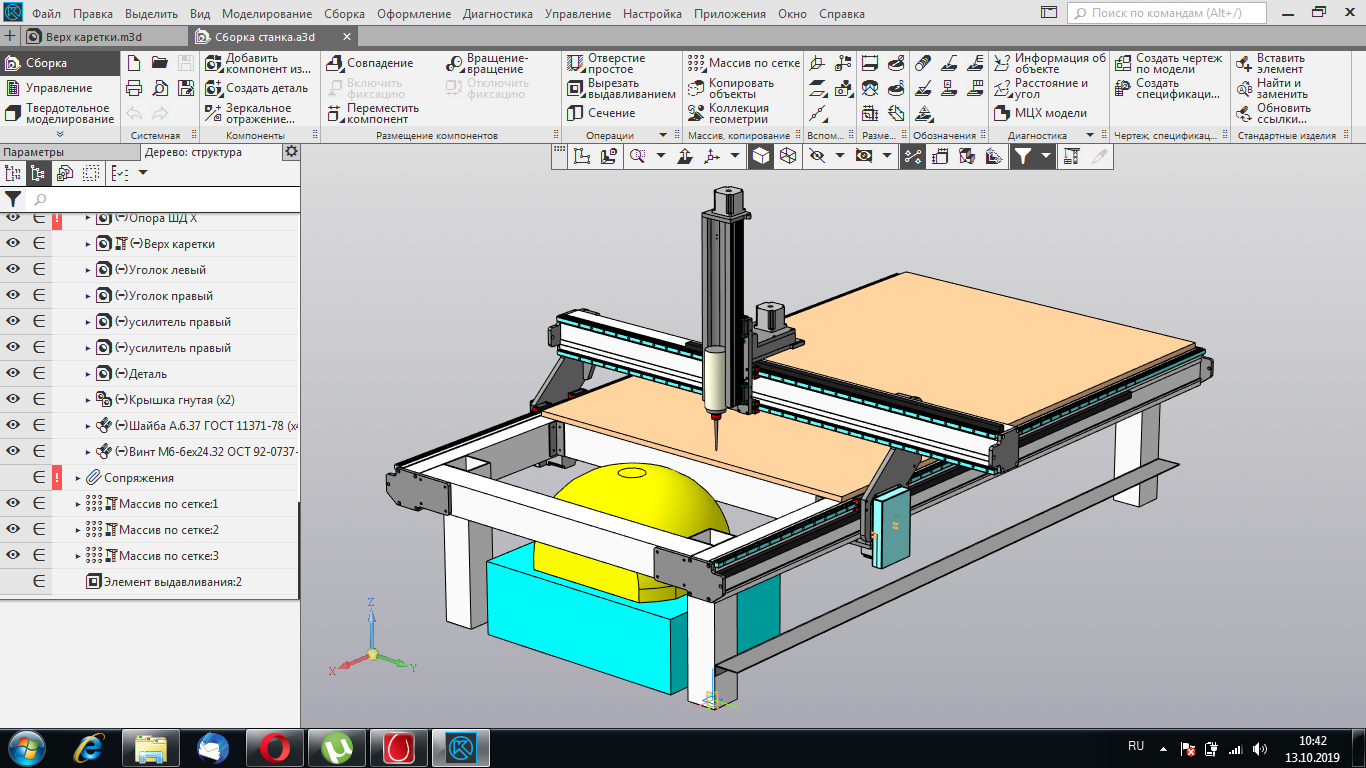Expand the Верх каретки tree node
The width and height of the screenshot is (1366, 768).
(88, 244)
